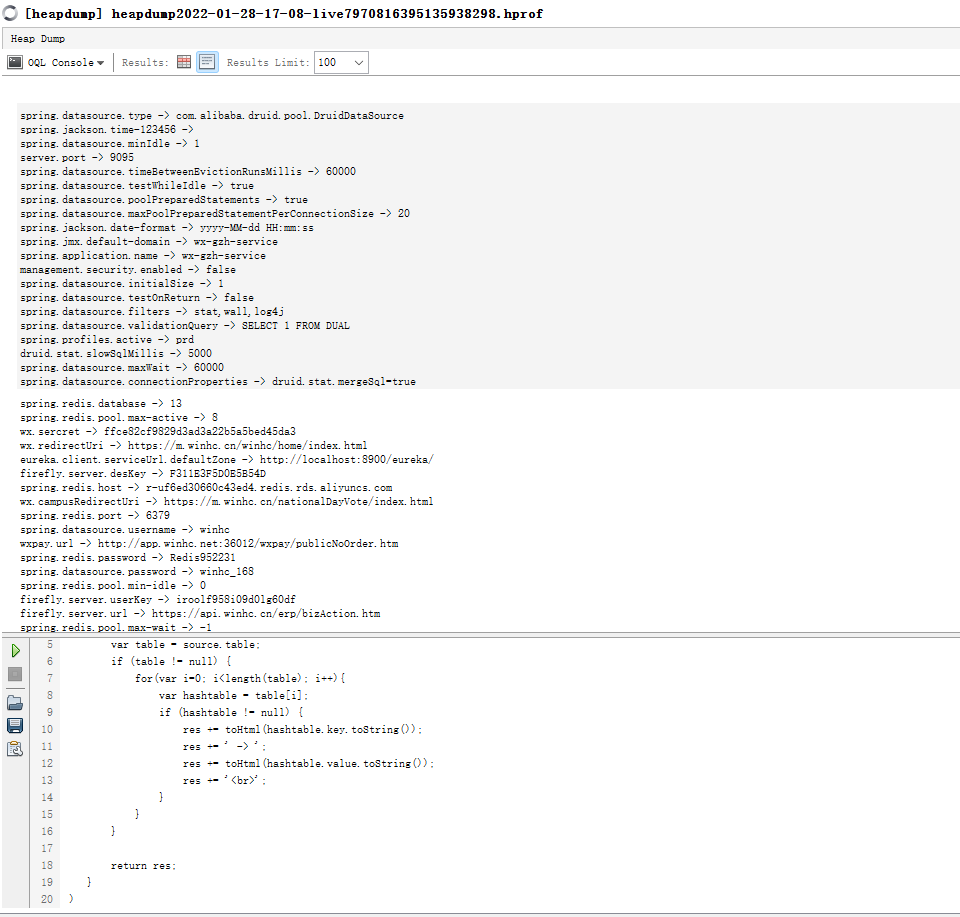Click the spring.datasource.username result line
Image resolution: width=960 pixels, height=917 pixels.
coord(125,529)
